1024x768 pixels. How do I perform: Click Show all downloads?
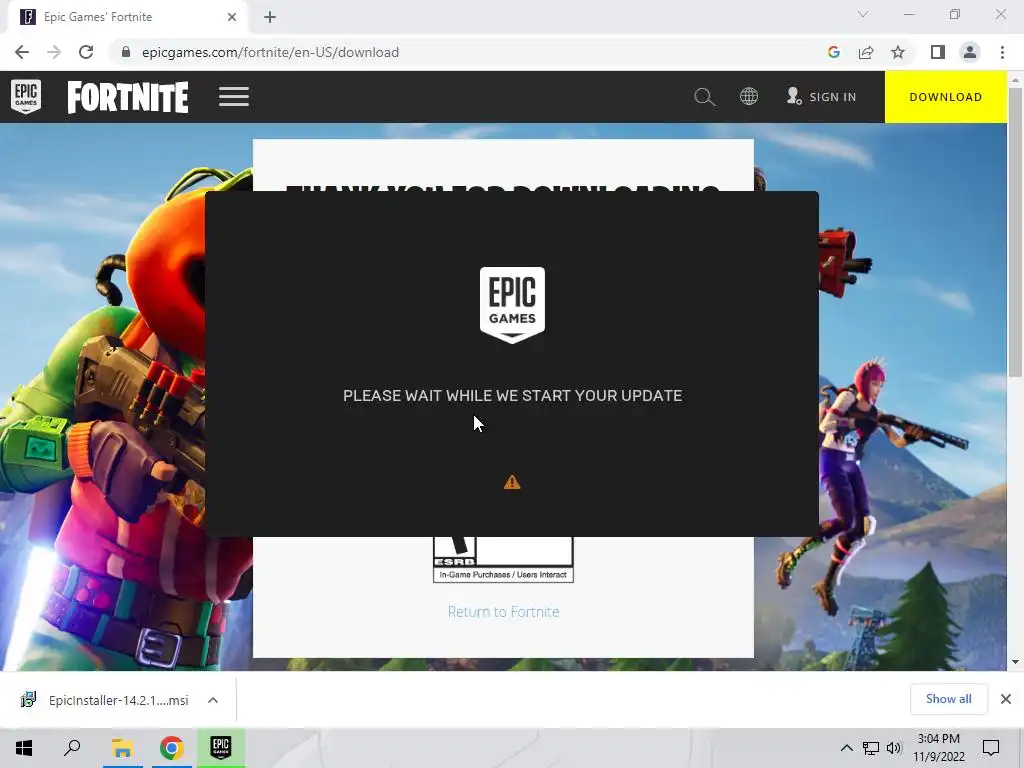point(948,699)
